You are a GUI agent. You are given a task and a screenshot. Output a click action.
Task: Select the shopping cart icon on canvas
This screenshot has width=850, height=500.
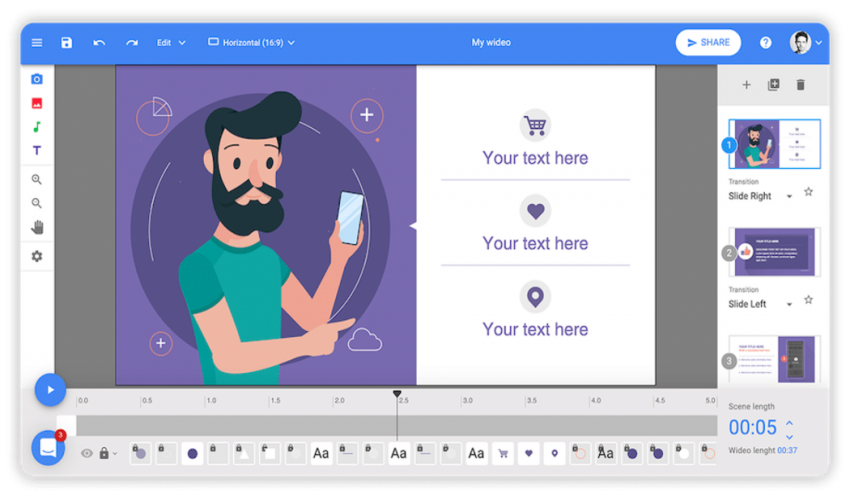pyautogui.click(x=535, y=125)
